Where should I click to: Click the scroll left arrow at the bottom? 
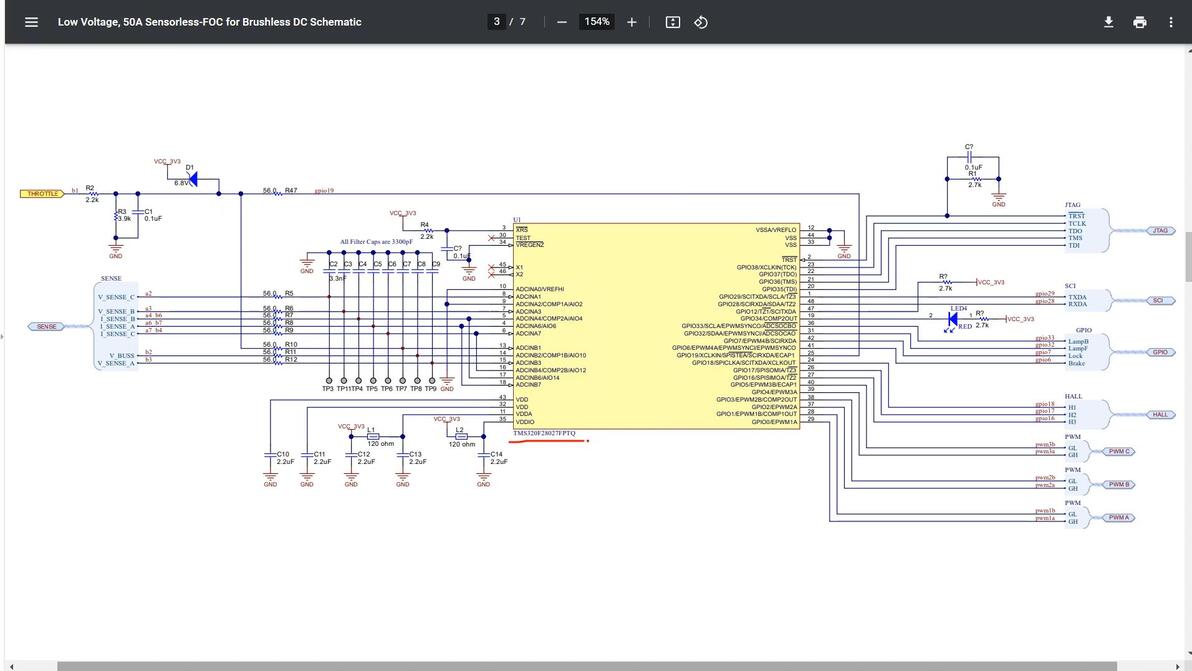click(11, 666)
